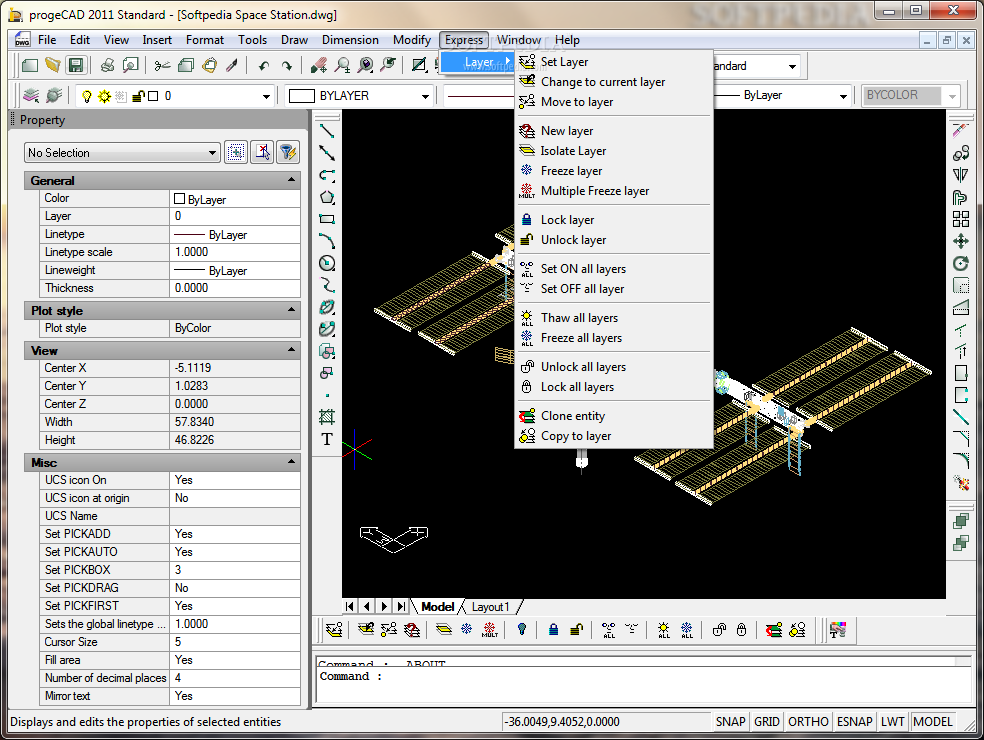Collapse the General section
Image resolution: width=984 pixels, height=740 pixels.
coord(292,180)
